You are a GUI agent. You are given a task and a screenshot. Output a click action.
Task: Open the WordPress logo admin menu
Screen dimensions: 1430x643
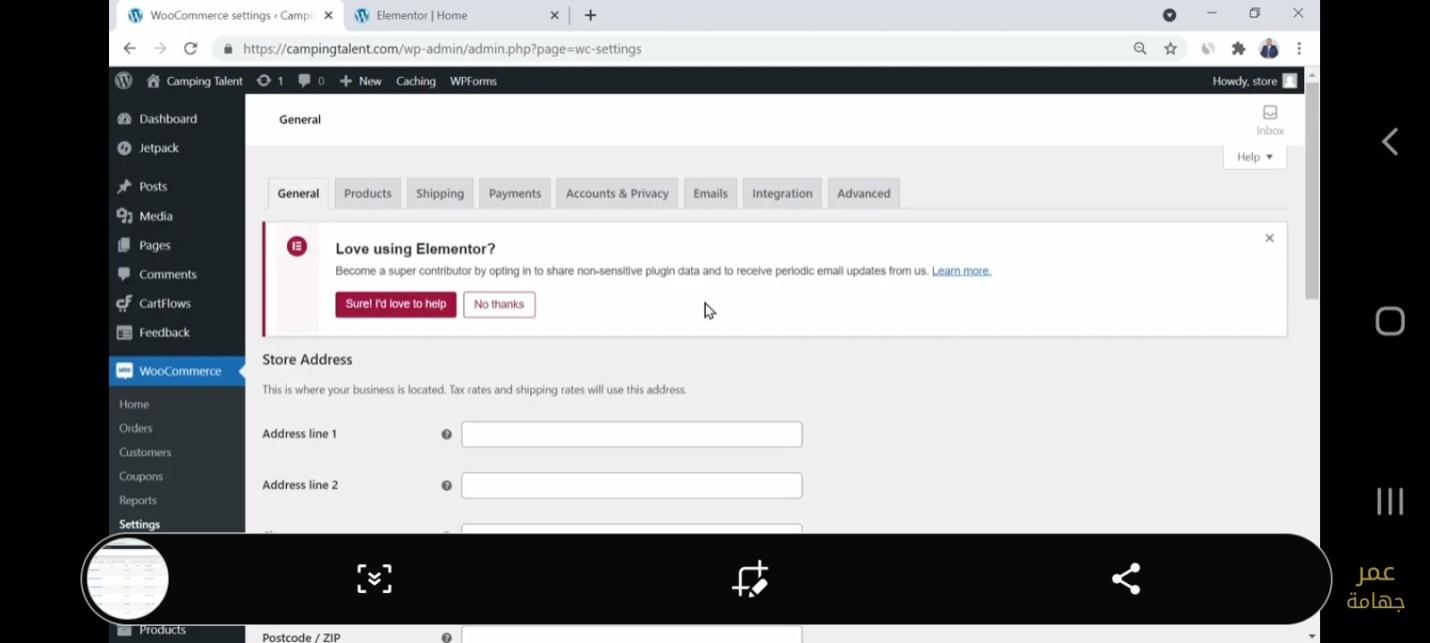[124, 81]
